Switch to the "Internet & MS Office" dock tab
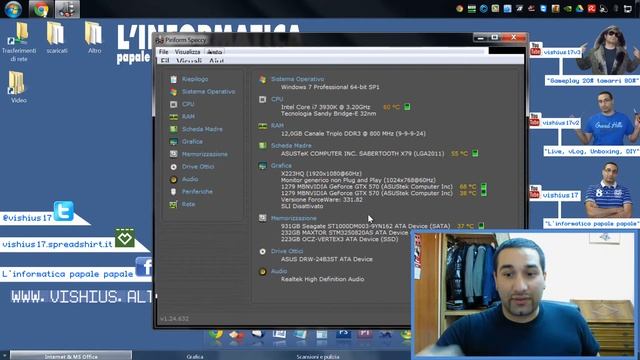640x360 pixels. click(x=71, y=356)
